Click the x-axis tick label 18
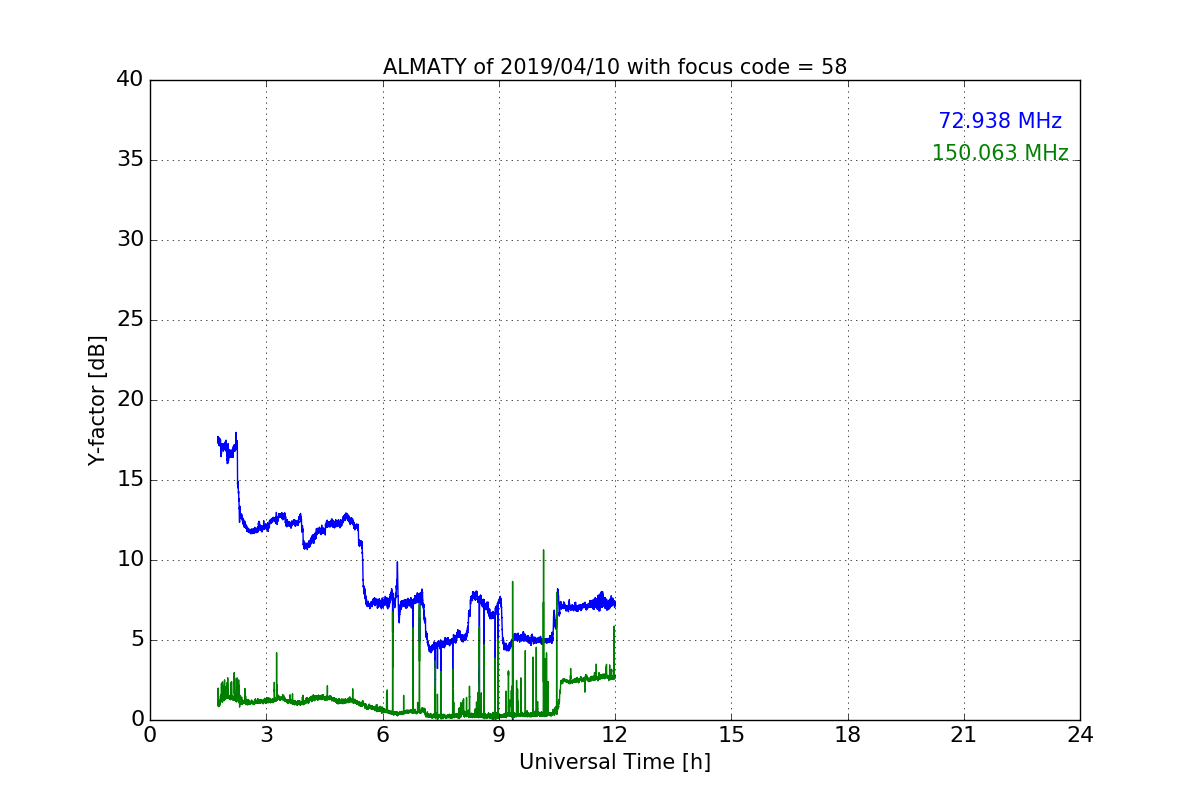Image resolution: width=1200 pixels, height=800 pixels. [x=847, y=735]
